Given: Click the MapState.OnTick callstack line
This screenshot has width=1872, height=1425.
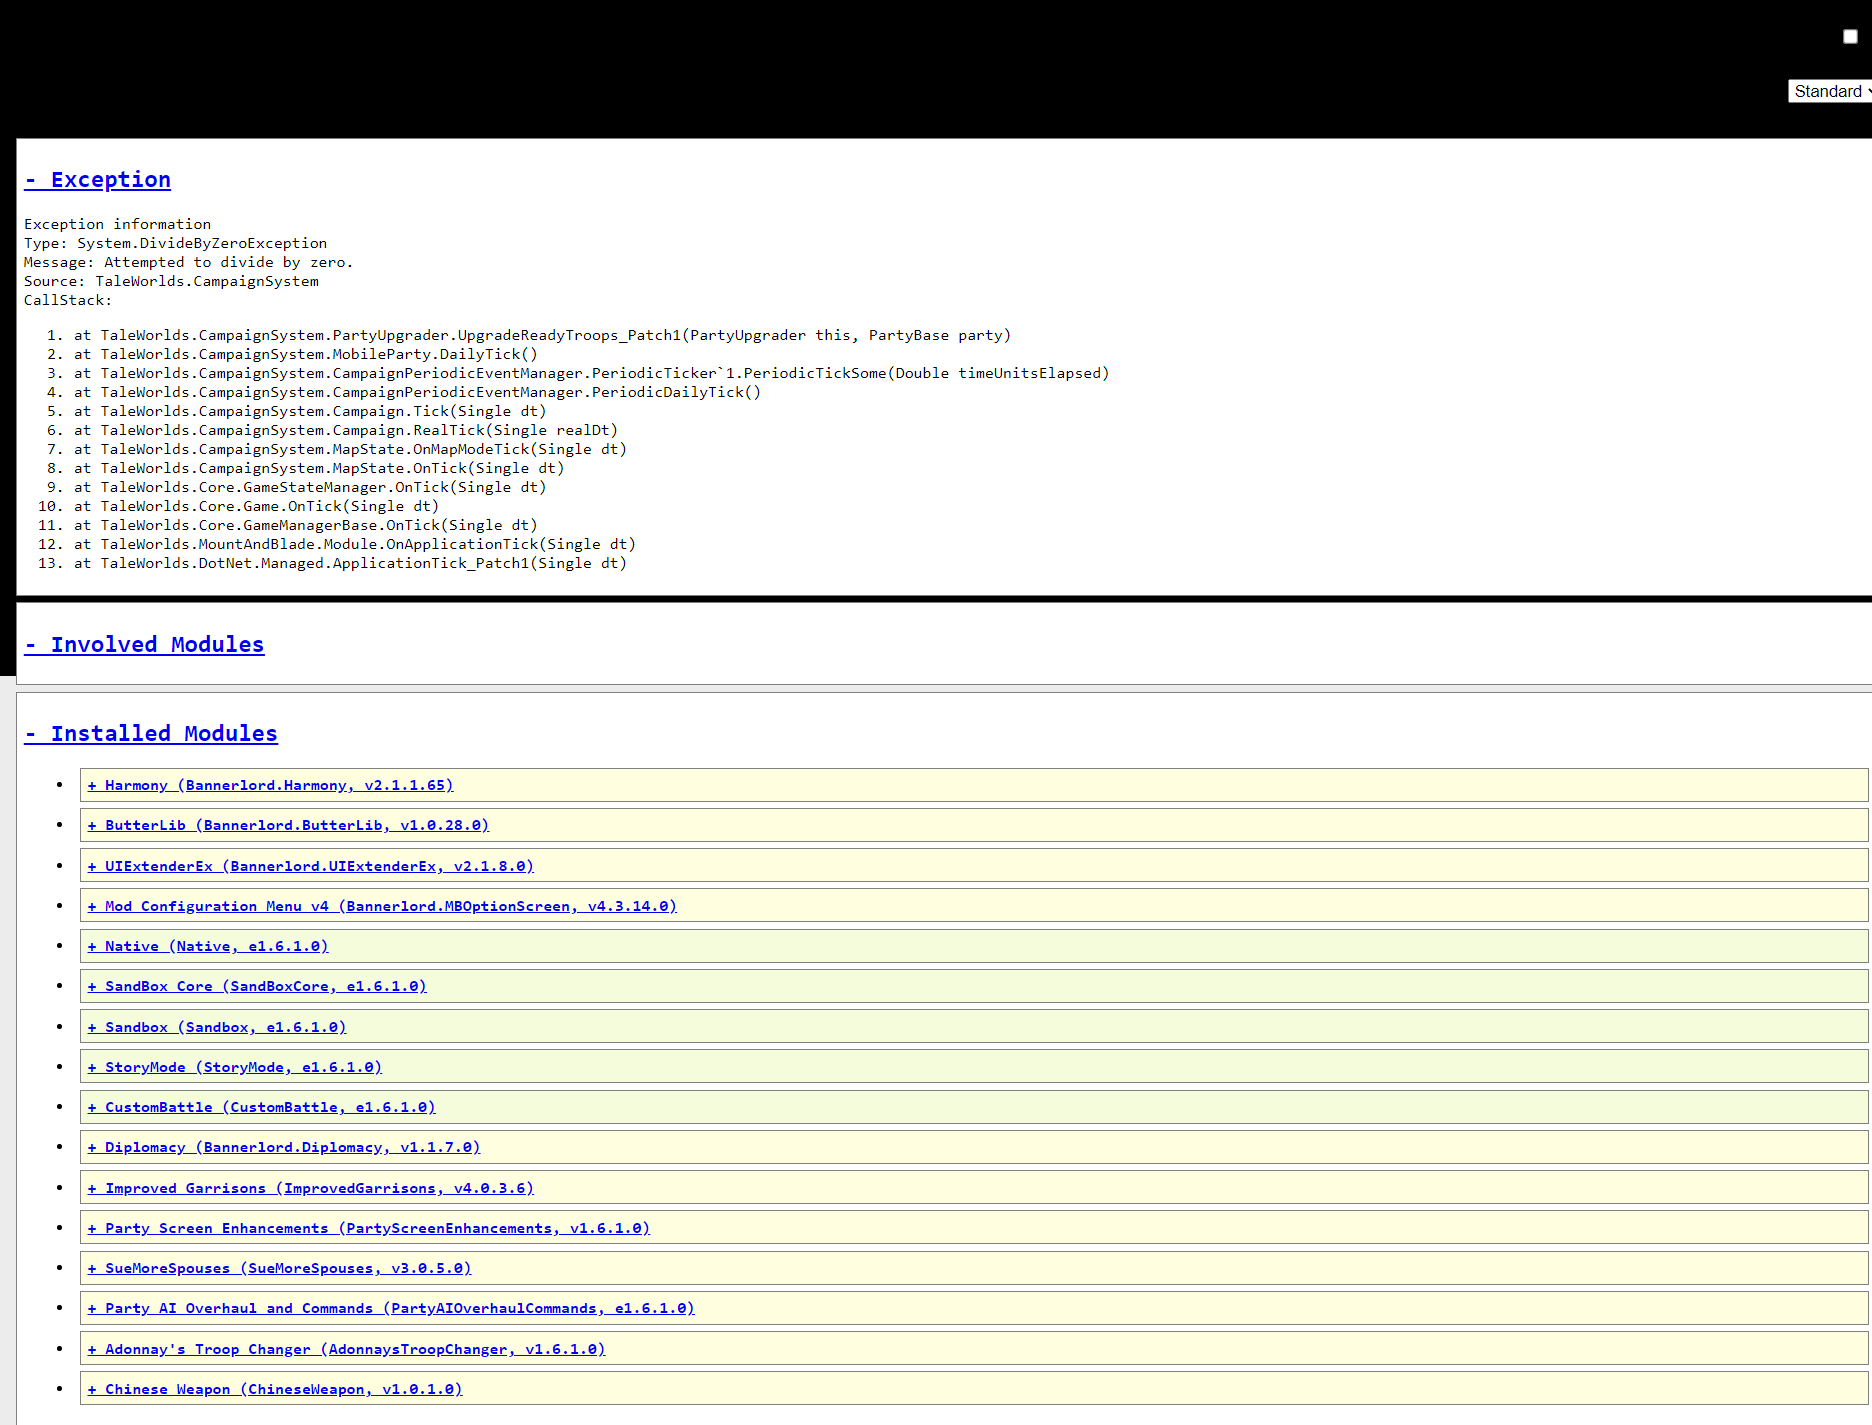Looking at the screenshot, I should click(319, 468).
